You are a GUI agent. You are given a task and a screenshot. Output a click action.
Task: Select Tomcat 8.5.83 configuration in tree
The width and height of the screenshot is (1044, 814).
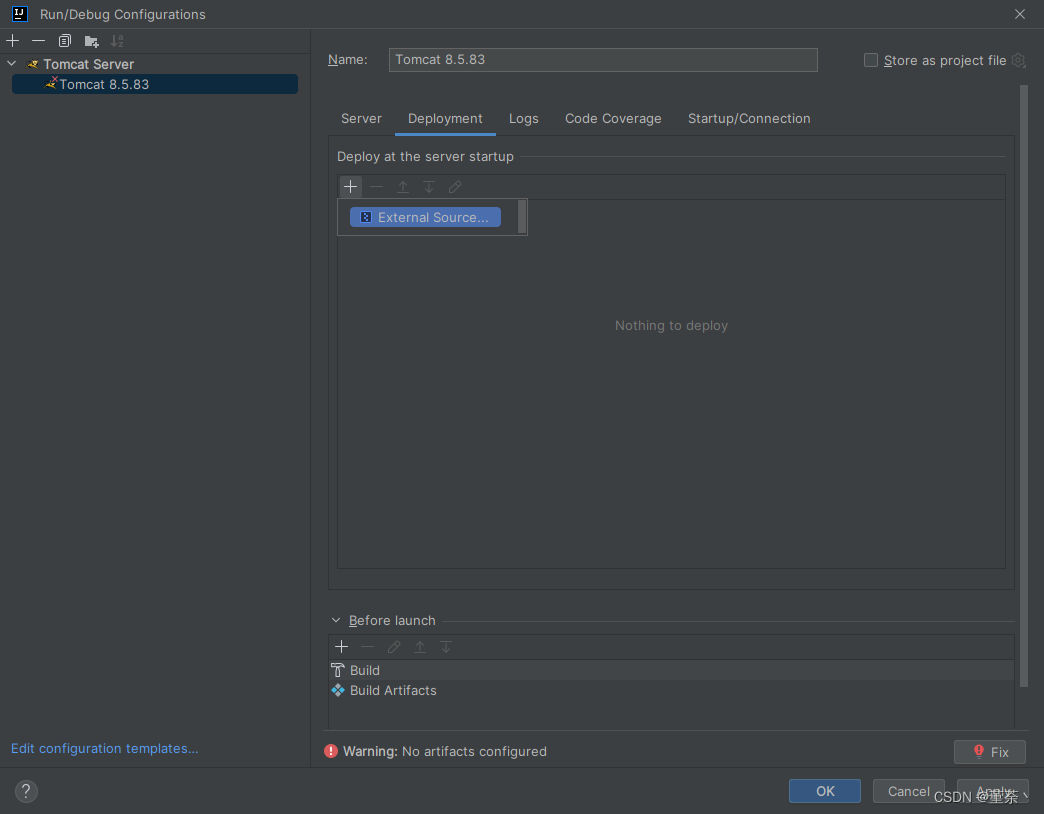(x=154, y=84)
